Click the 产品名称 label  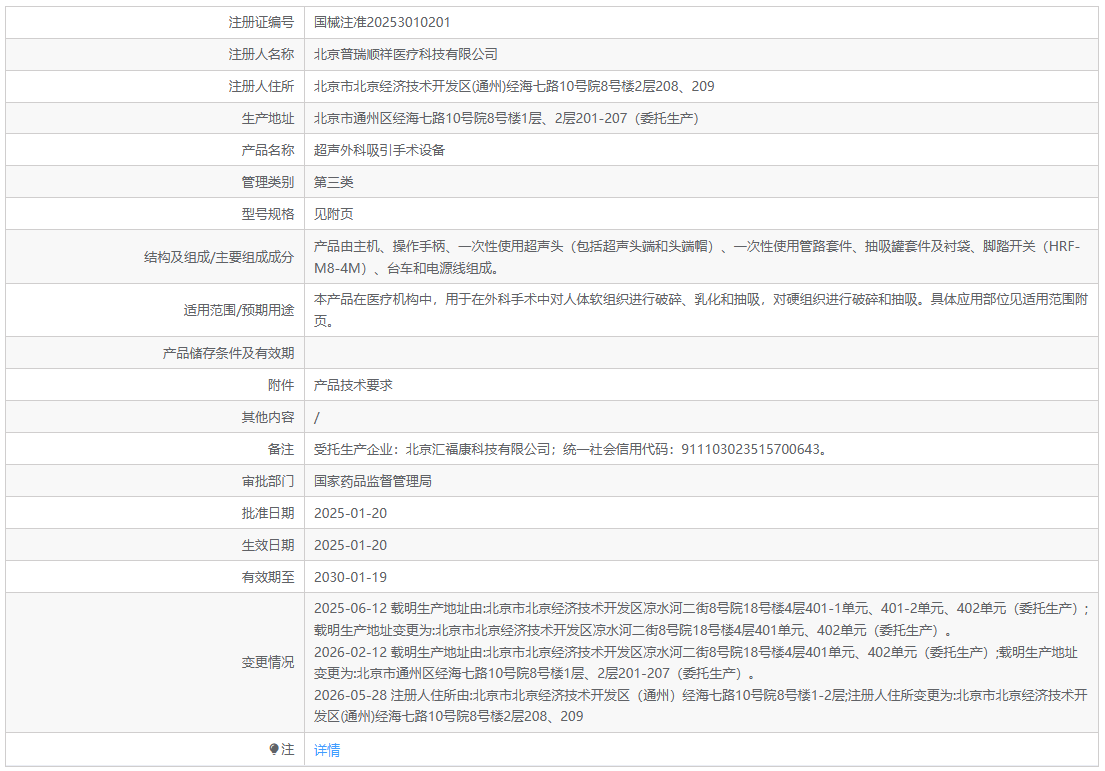click(268, 150)
